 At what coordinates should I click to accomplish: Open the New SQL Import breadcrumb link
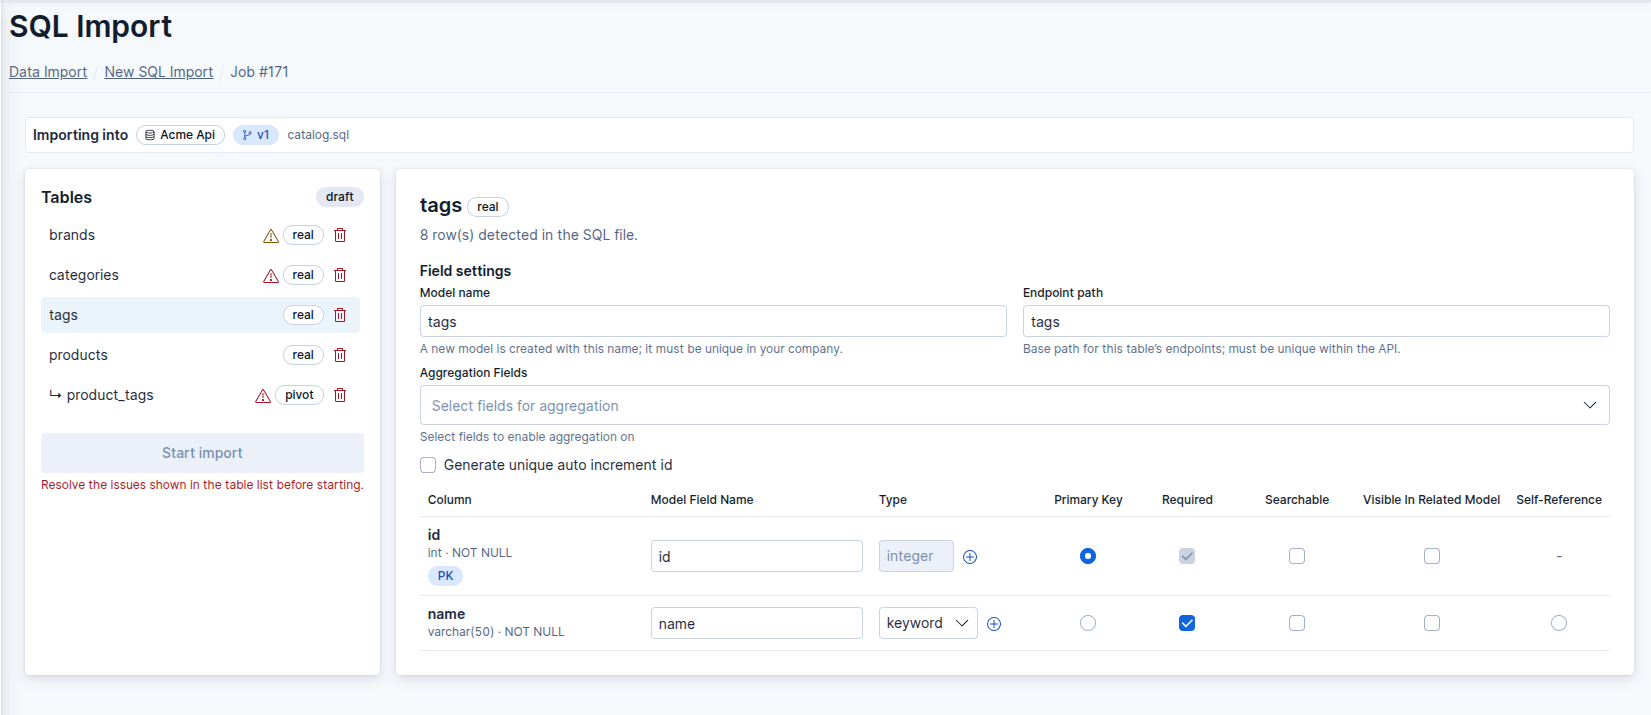click(x=159, y=72)
